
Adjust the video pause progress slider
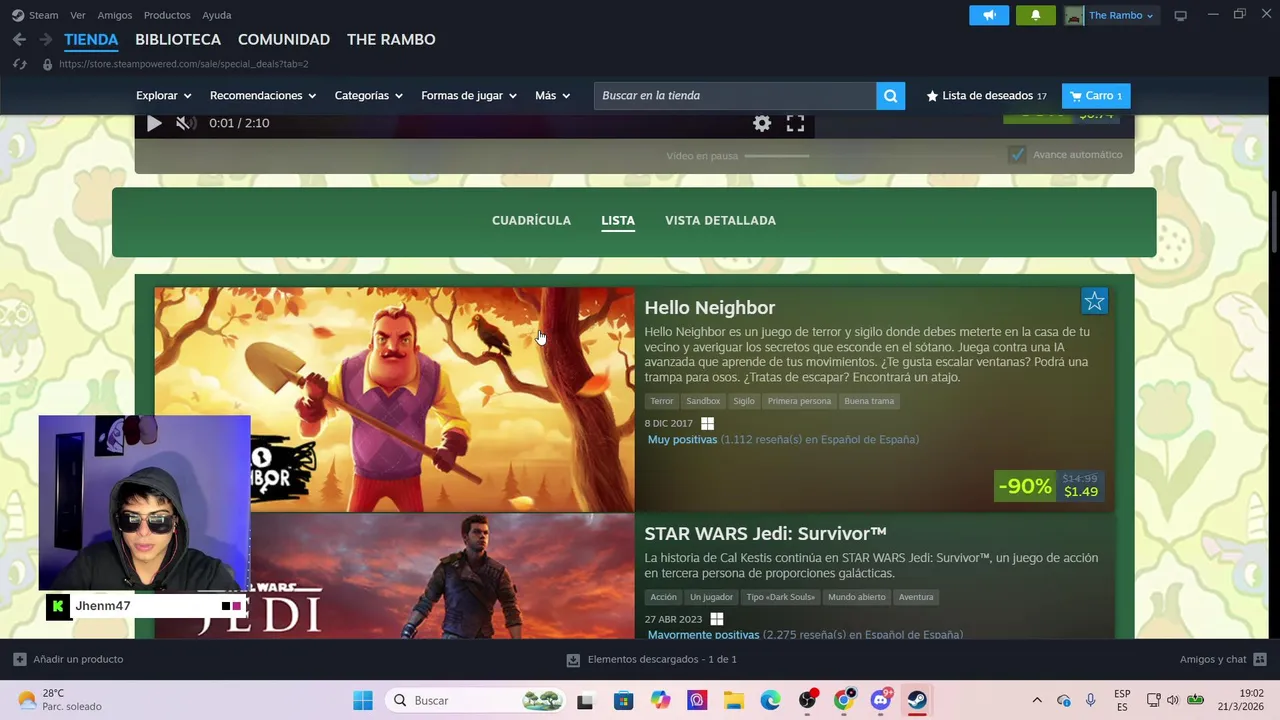tap(777, 155)
